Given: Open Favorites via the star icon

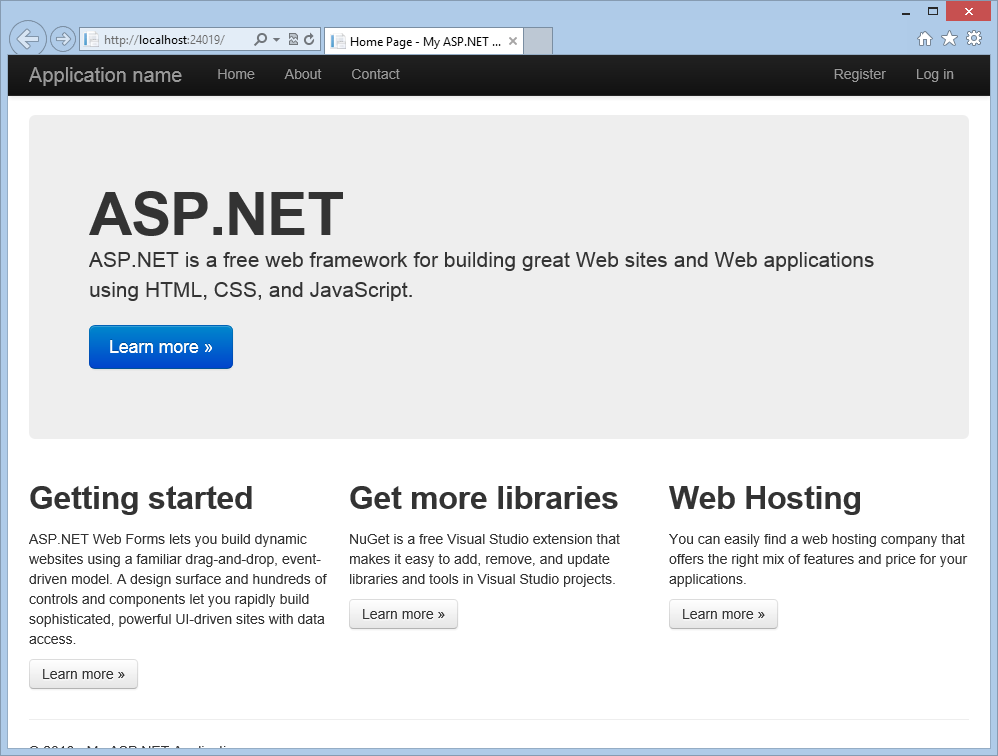Looking at the screenshot, I should click(949, 38).
